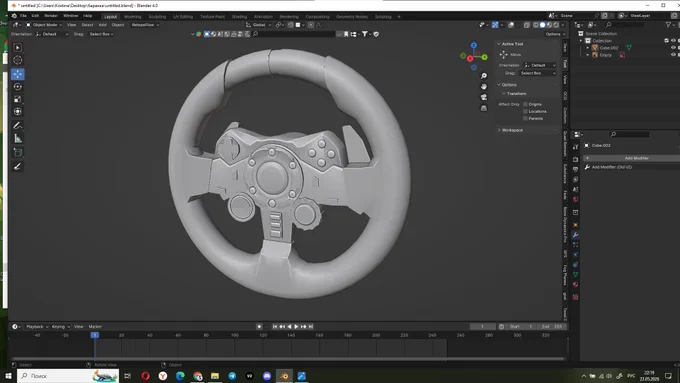
Task: Hide Empty object using its eye icon
Action: [x=673, y=55]
